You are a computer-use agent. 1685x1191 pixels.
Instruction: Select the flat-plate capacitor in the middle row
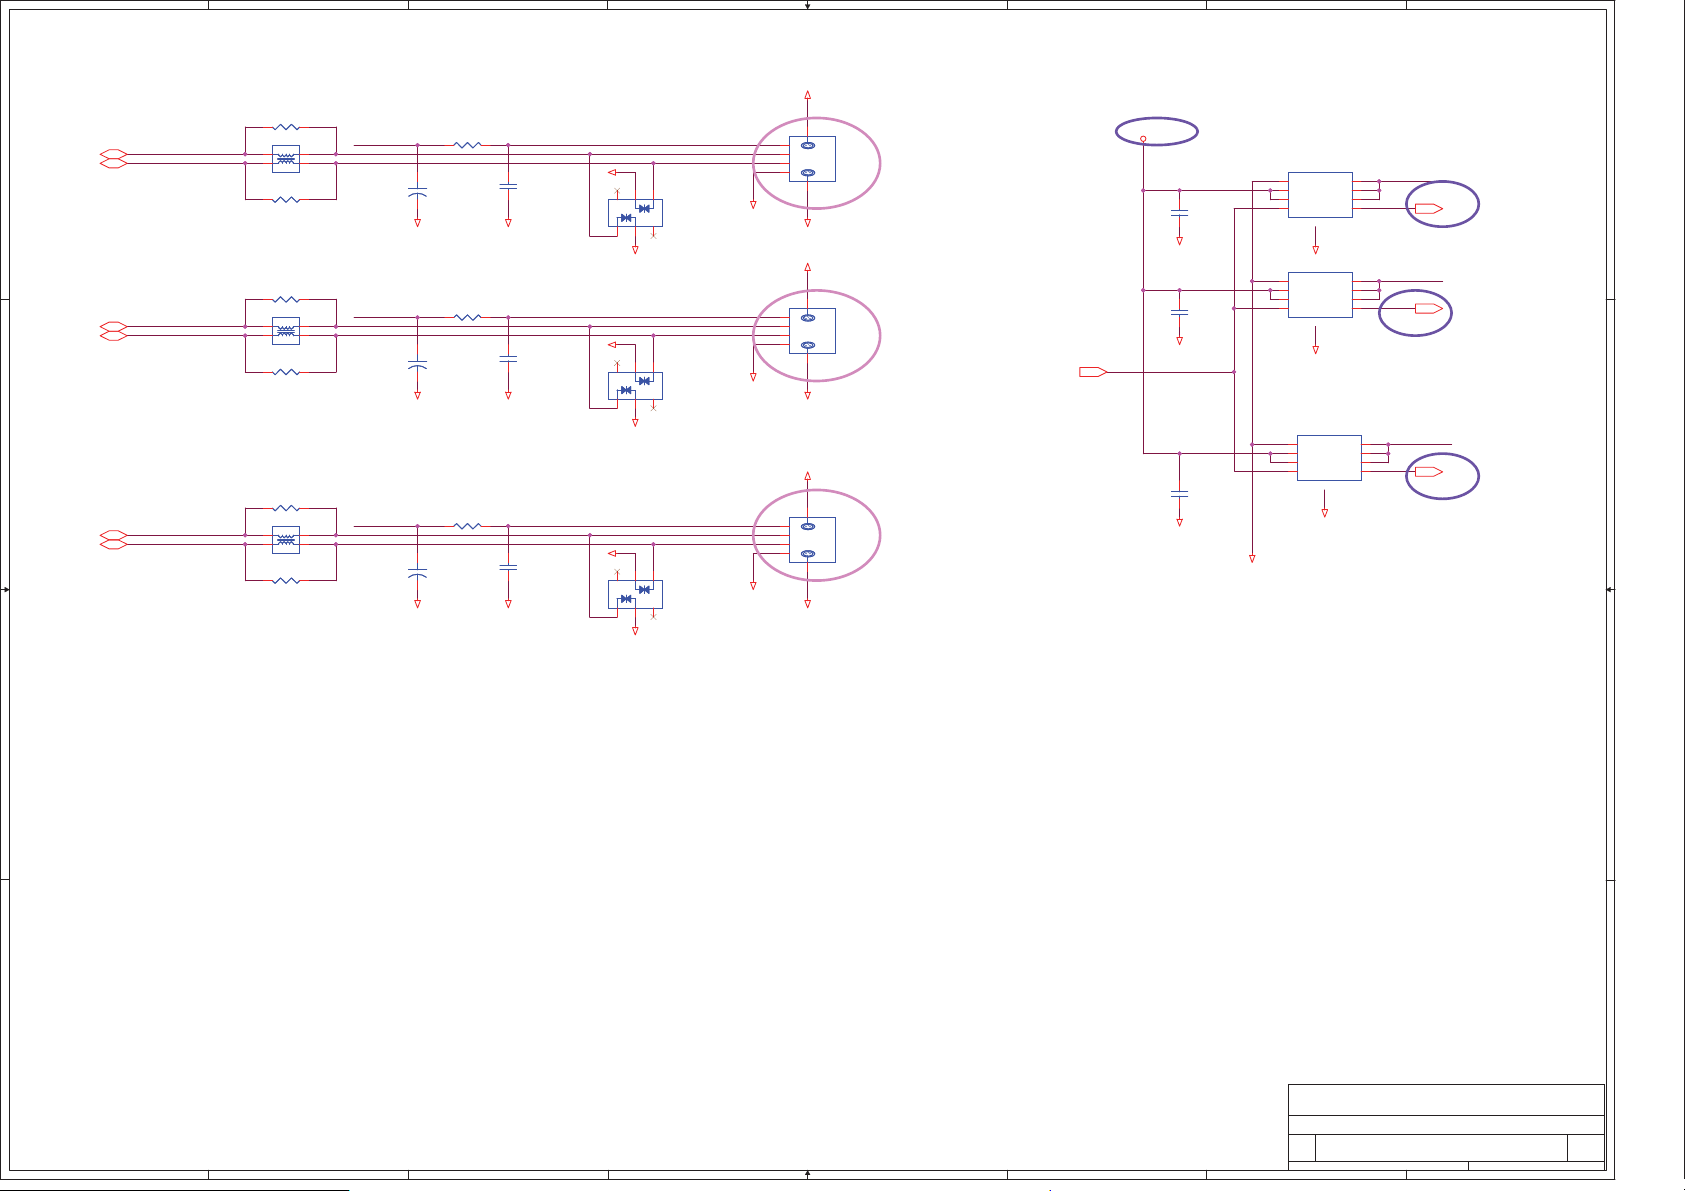(508, 357)
